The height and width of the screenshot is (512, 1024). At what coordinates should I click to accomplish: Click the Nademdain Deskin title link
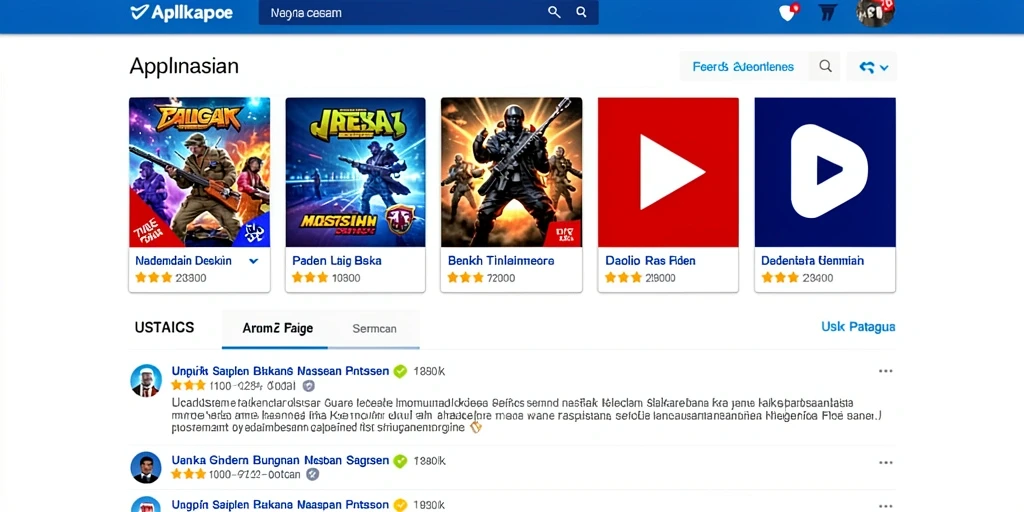tap(184, 261)
